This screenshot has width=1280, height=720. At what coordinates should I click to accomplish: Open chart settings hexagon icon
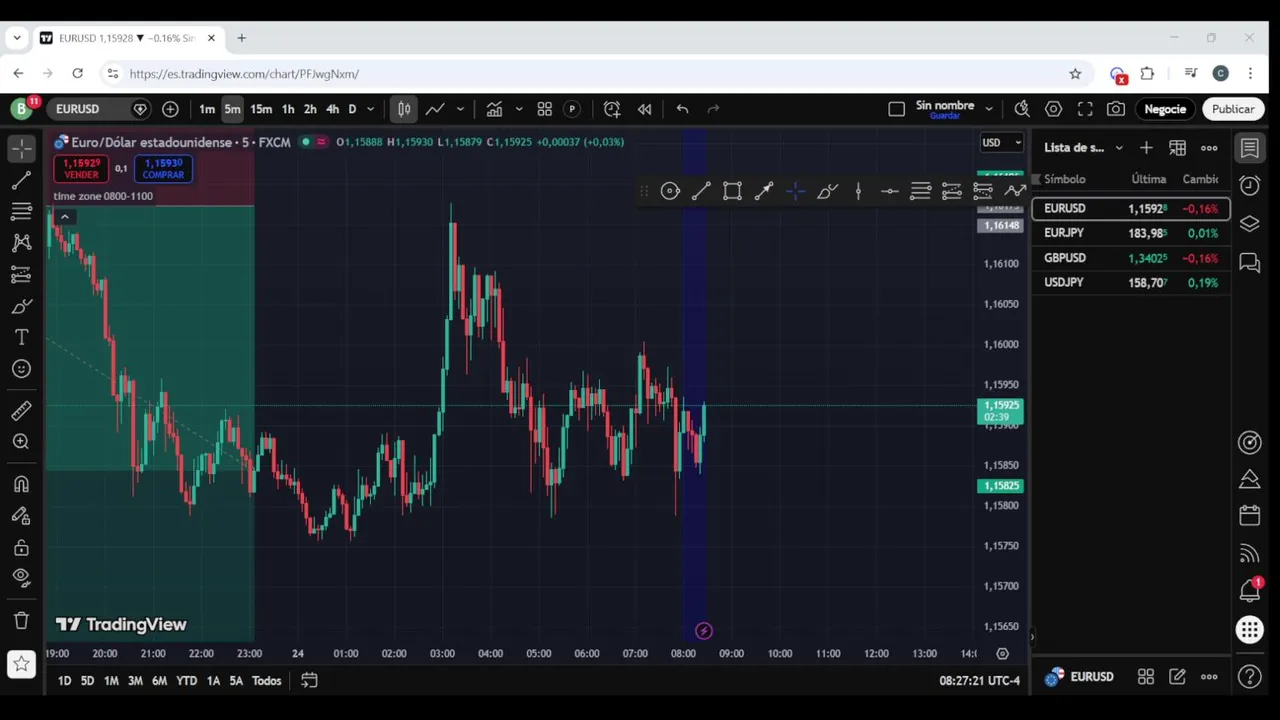[x=1053, y=109]
